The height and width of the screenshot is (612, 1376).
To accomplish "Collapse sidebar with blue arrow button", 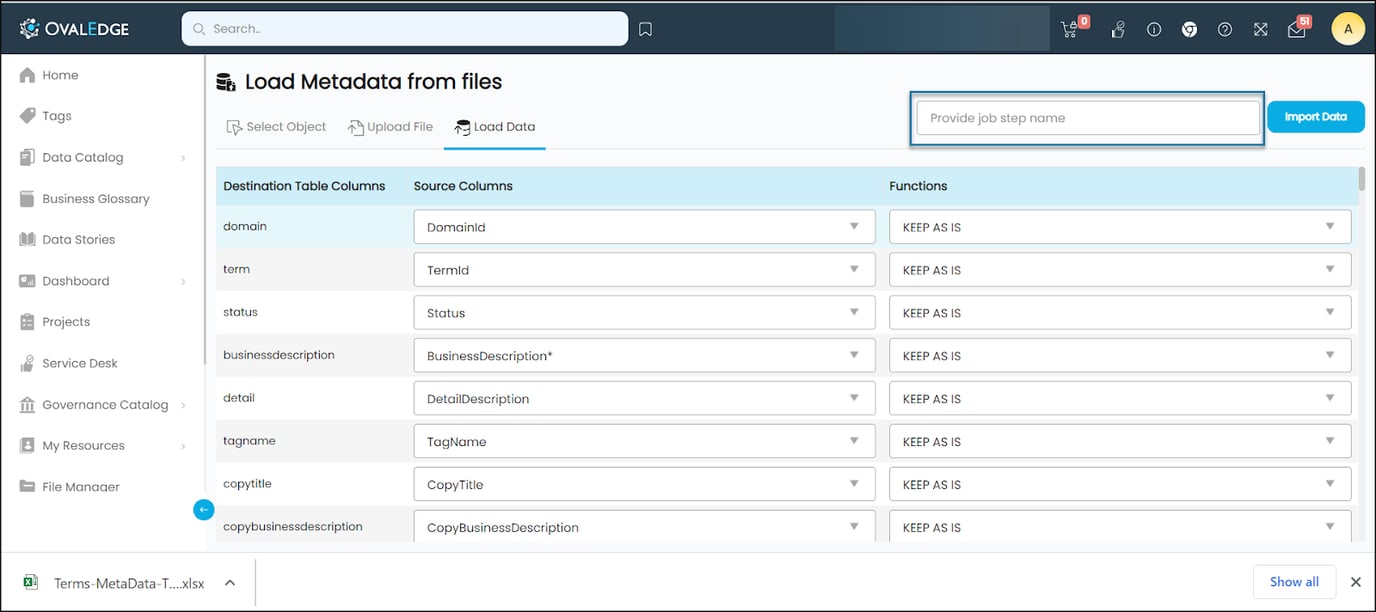I will [204, 510].
